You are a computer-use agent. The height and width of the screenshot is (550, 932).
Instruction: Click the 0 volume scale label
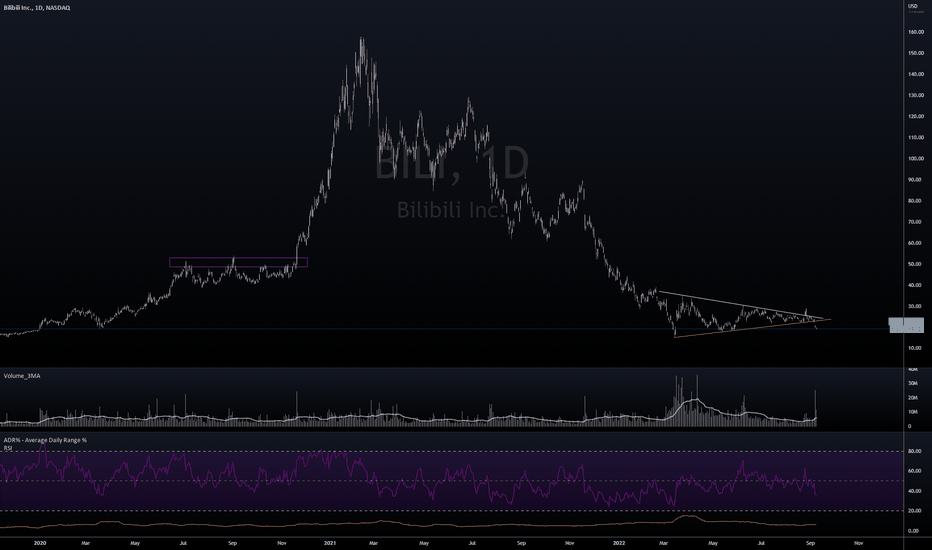[909, 426]
